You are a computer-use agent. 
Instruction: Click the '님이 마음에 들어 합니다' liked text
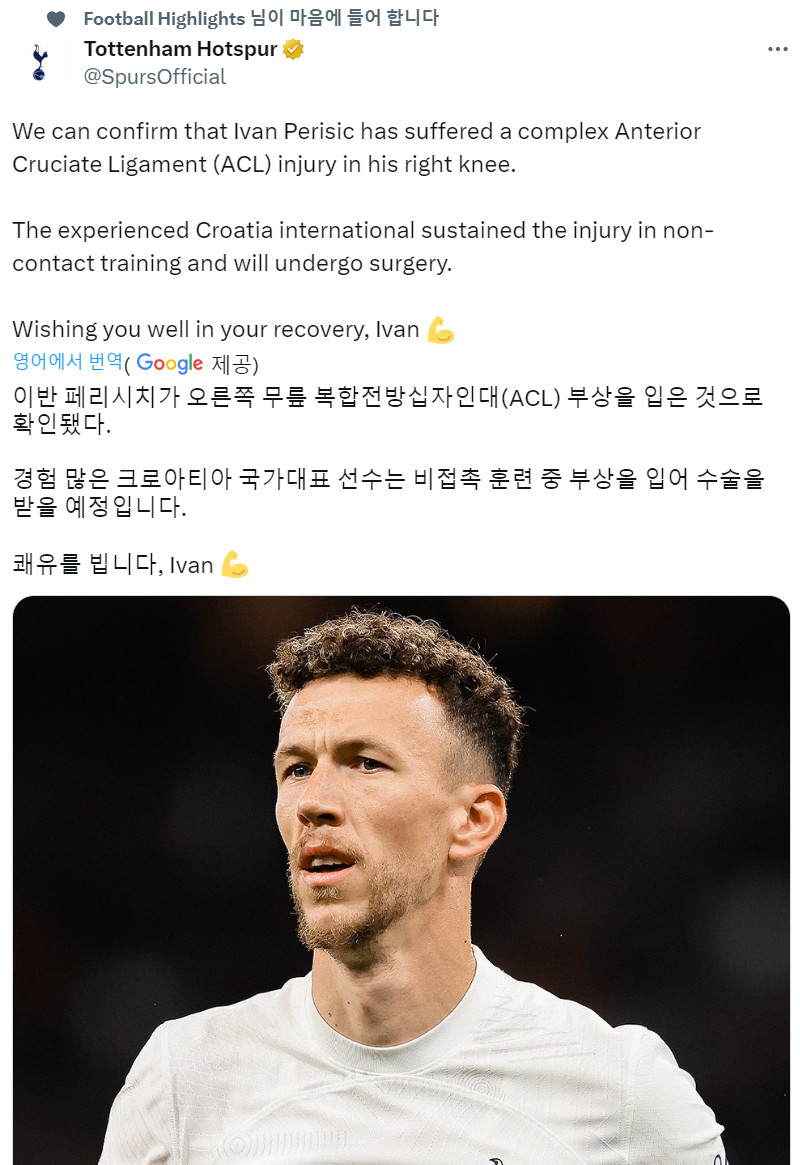345,18
